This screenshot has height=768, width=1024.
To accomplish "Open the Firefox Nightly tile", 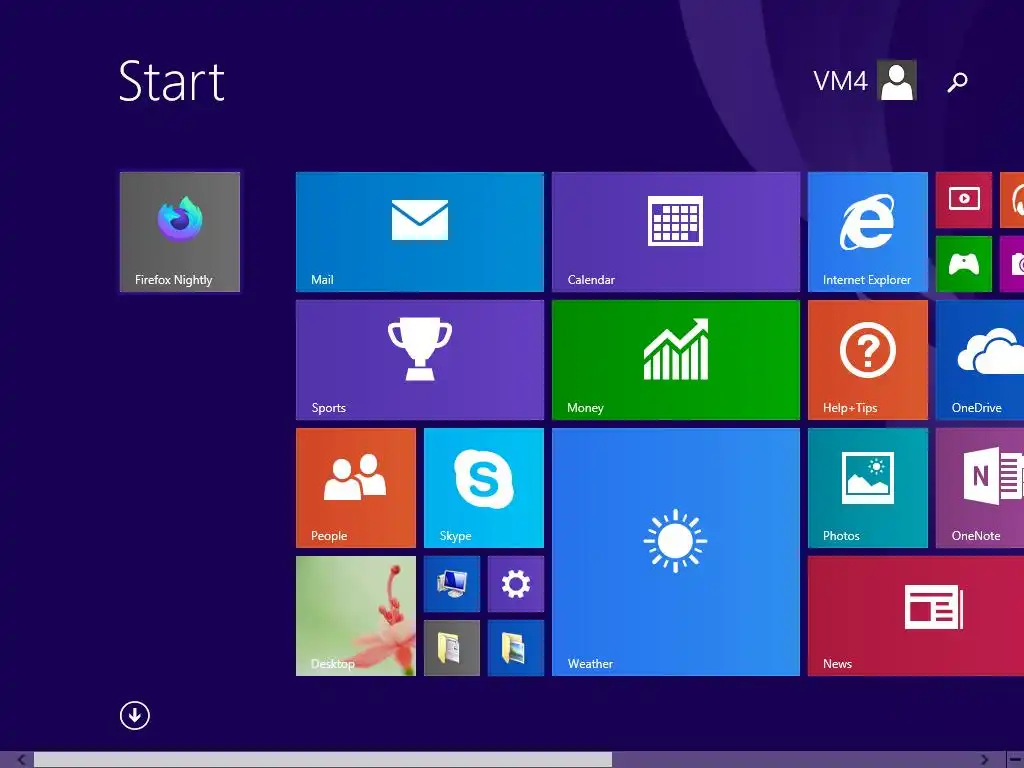I will pos(180,232).
